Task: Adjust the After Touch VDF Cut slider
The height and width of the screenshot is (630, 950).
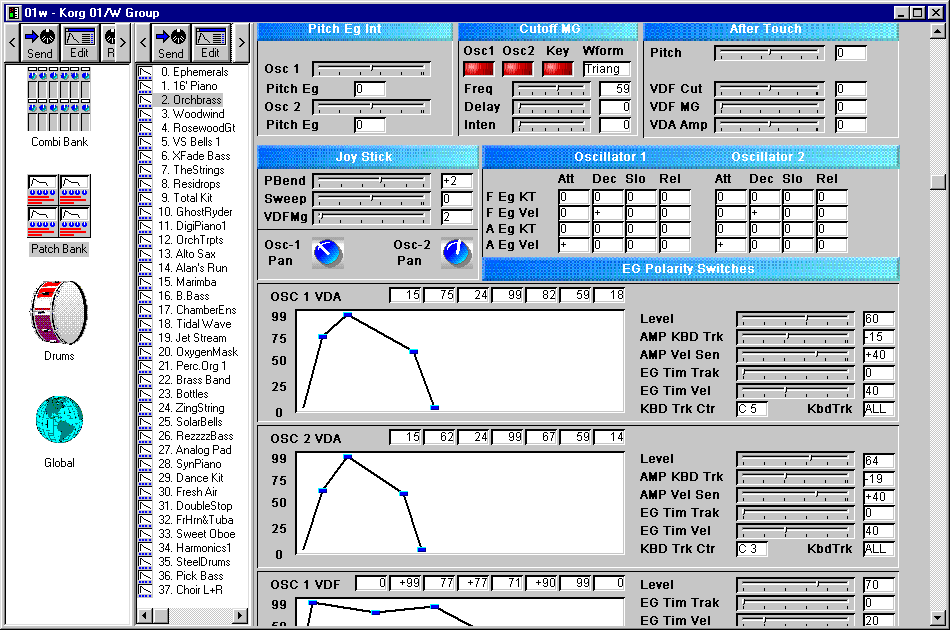Action: tap(769, 90)
